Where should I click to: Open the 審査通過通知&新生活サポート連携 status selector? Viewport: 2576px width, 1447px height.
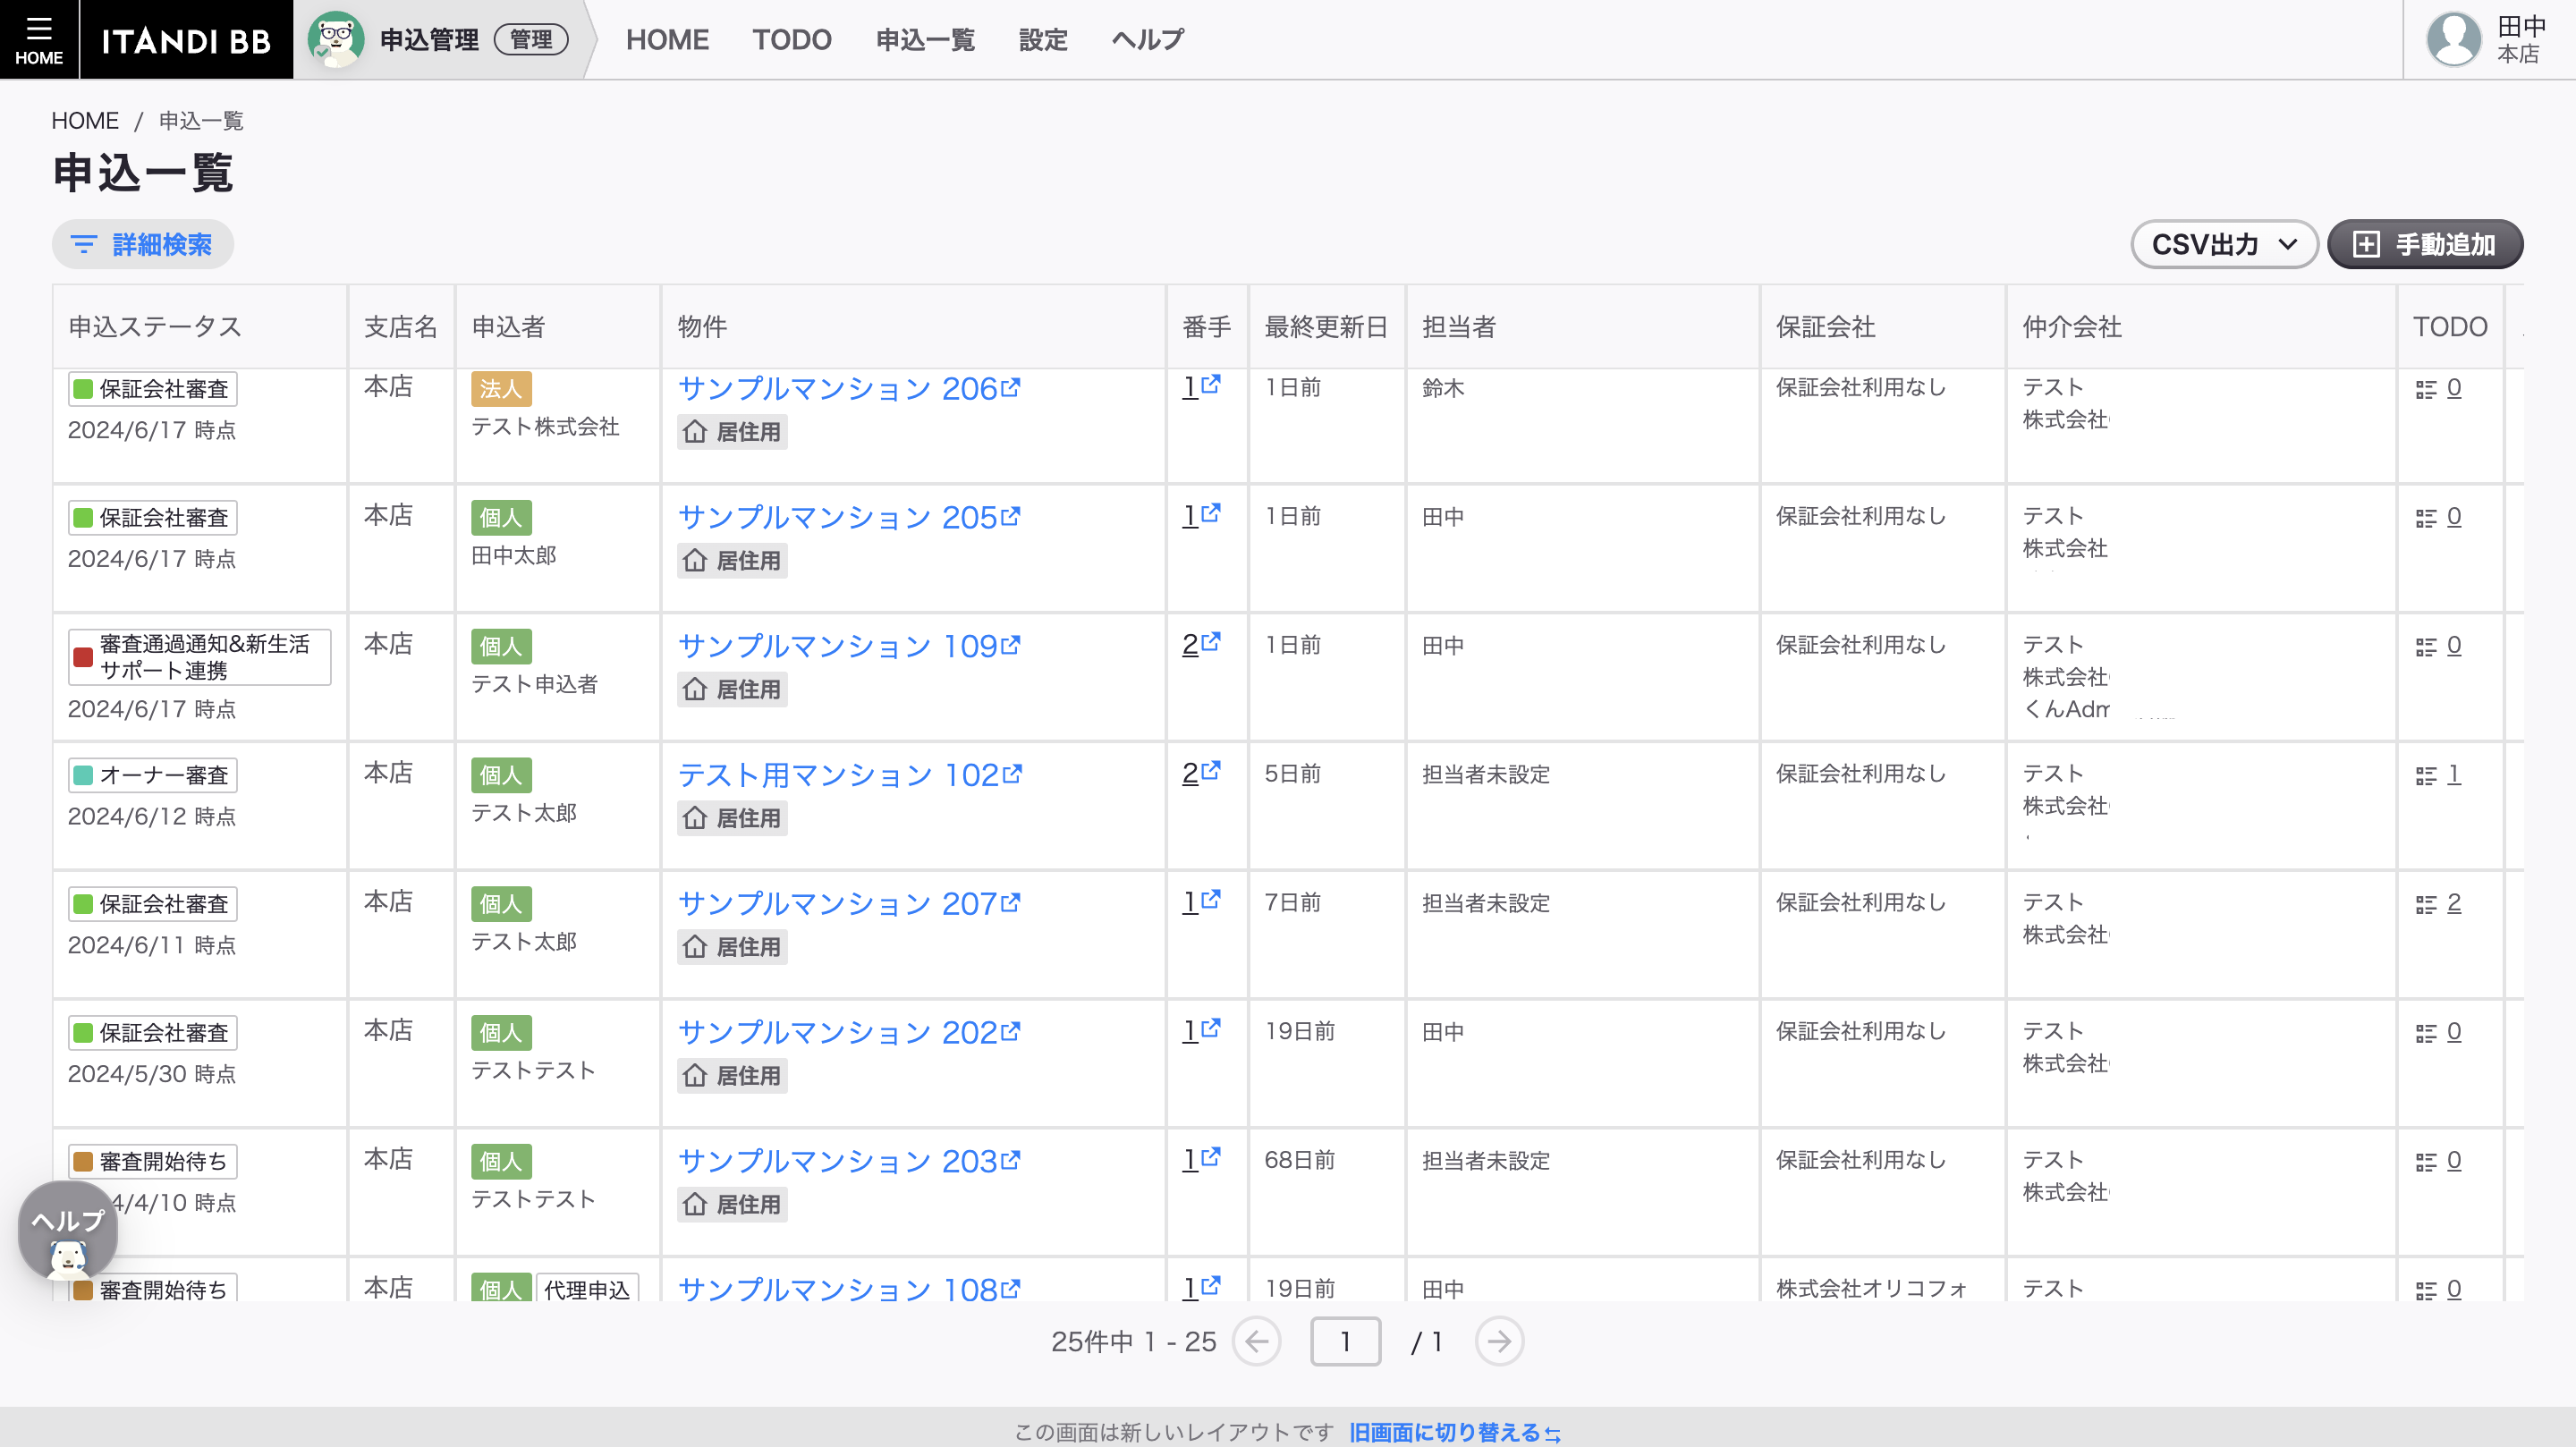(x=199, y=657)
